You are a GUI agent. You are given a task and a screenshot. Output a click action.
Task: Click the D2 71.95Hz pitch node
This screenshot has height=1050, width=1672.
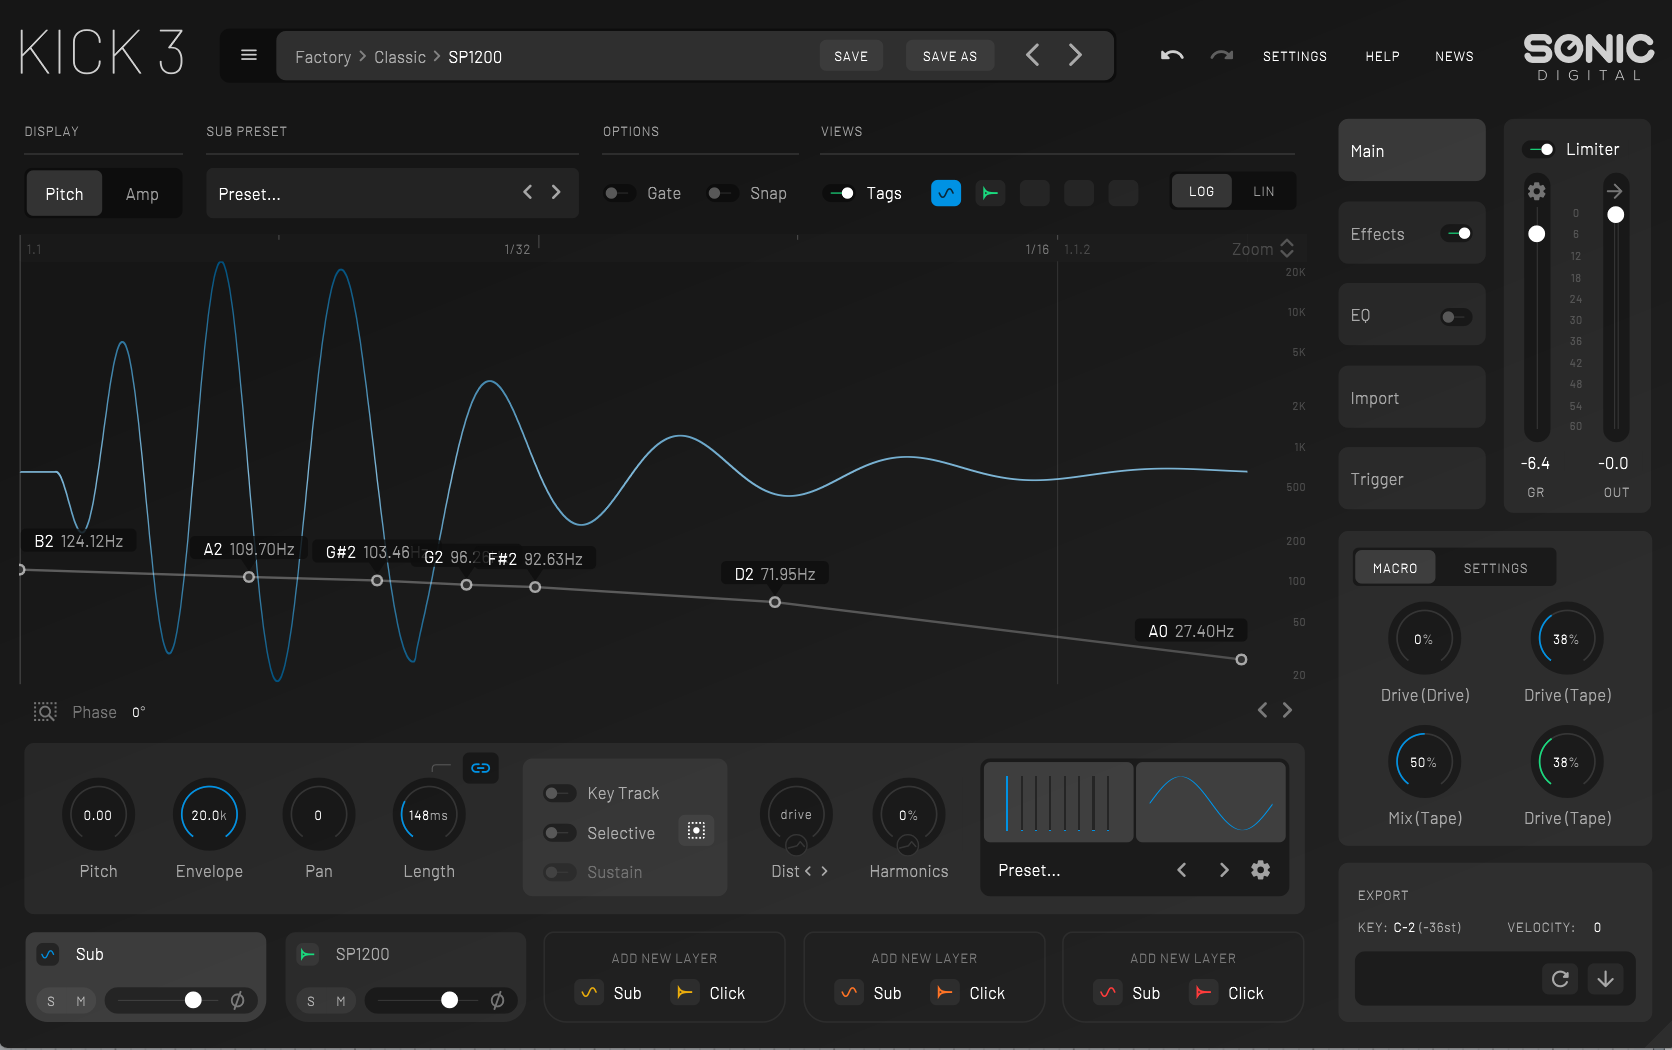point(775,602)
